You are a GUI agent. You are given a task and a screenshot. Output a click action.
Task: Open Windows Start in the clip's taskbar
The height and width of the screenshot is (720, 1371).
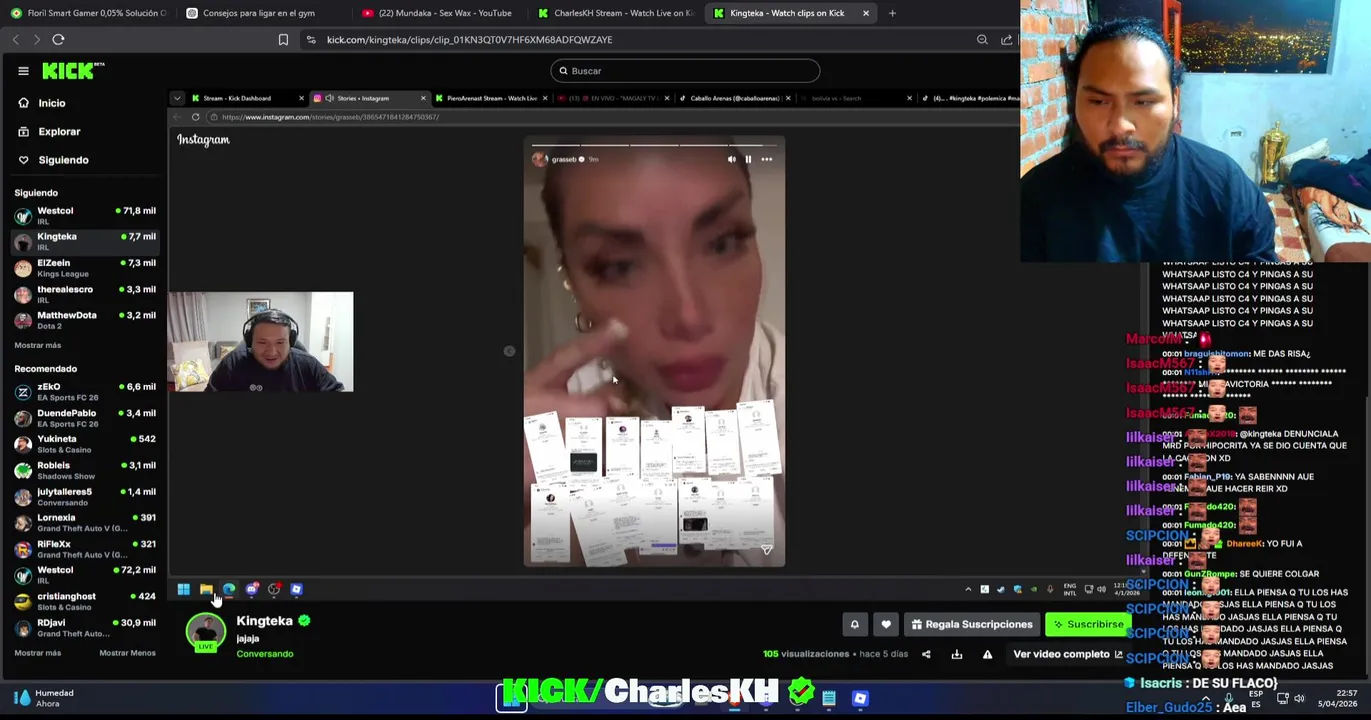pos(184,589)
